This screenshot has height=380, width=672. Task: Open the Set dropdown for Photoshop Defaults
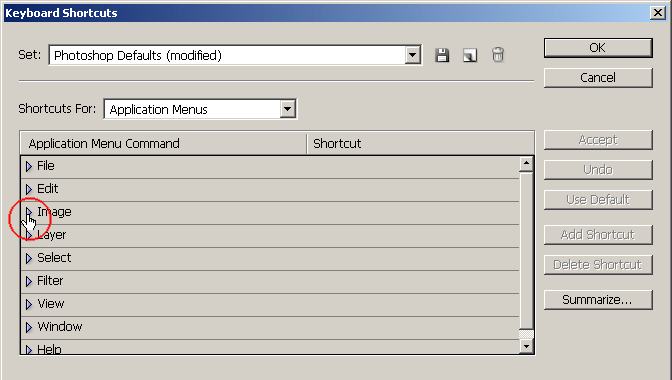(412, 55)
